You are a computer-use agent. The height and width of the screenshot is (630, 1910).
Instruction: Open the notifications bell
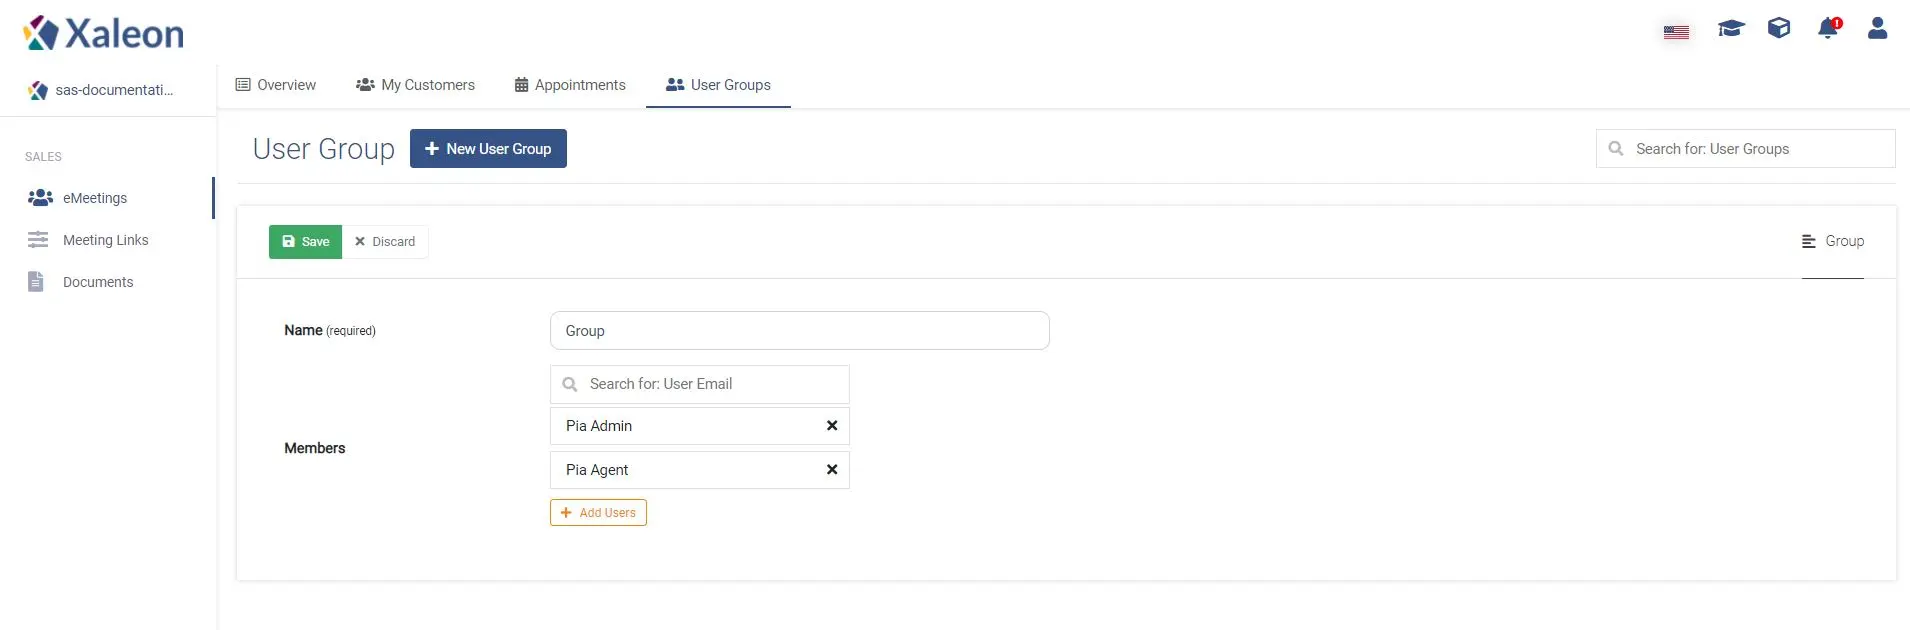point(1828,28)
